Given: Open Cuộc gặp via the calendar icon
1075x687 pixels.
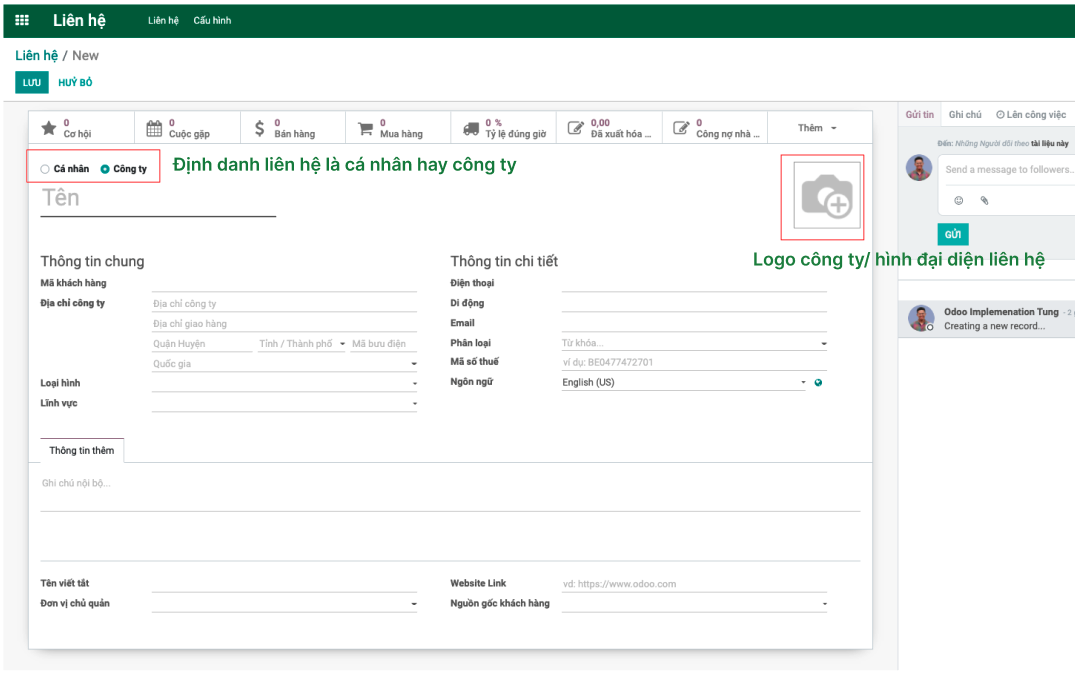Looking at the screenshot, I should click(x=156, y=126).
